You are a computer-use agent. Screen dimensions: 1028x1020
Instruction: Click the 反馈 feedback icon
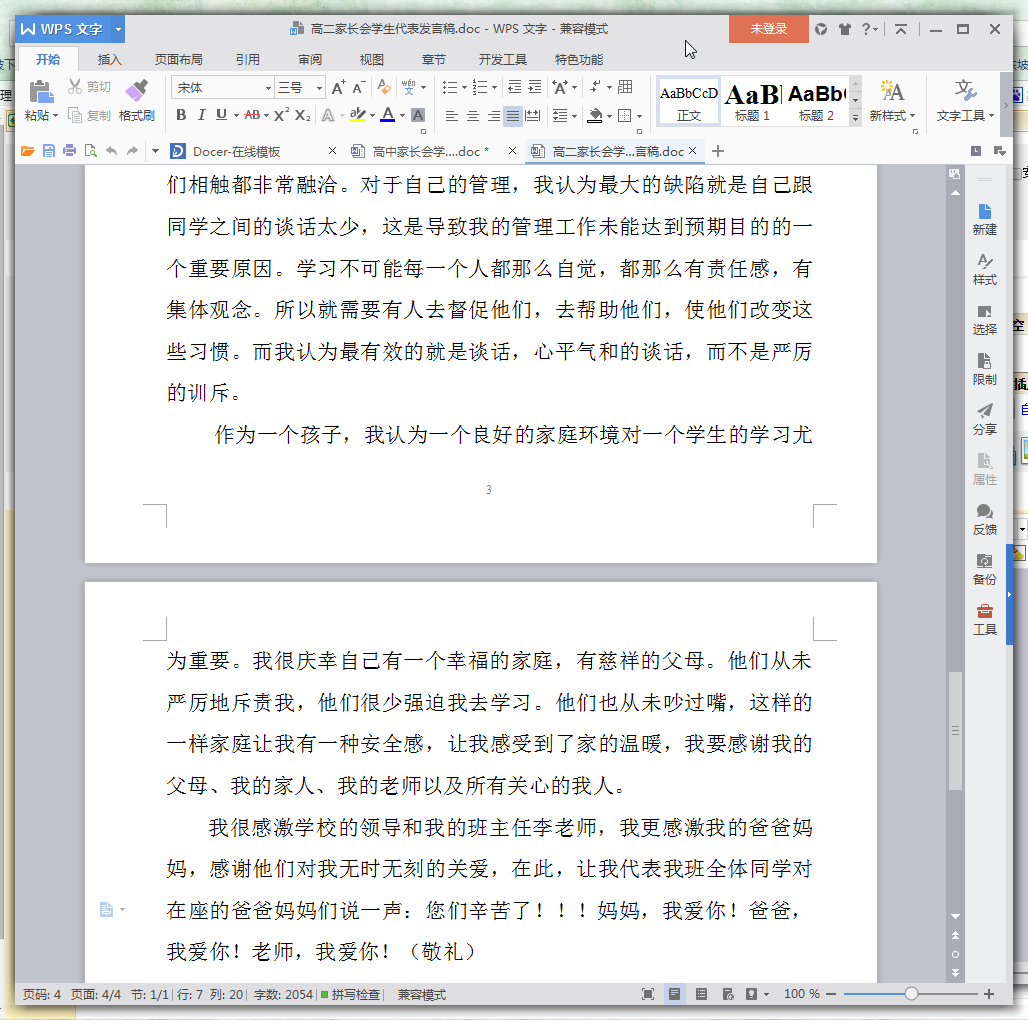(x=984, y=519)
